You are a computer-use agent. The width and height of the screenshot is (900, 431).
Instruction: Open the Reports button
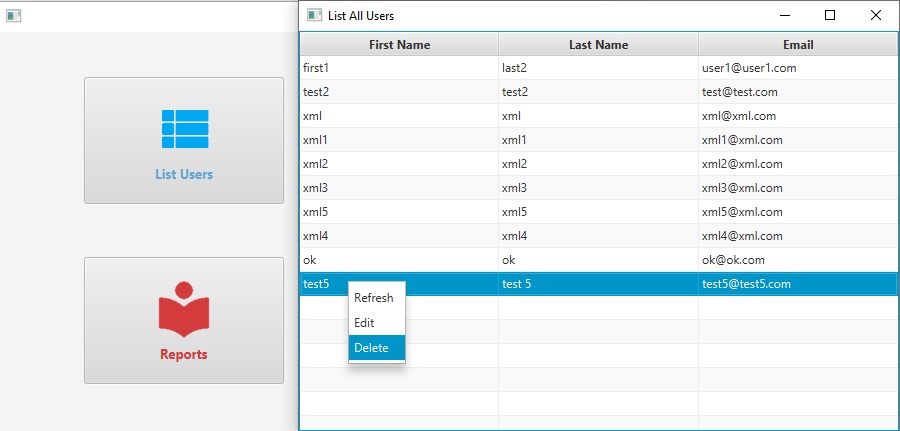pos(184,320)
